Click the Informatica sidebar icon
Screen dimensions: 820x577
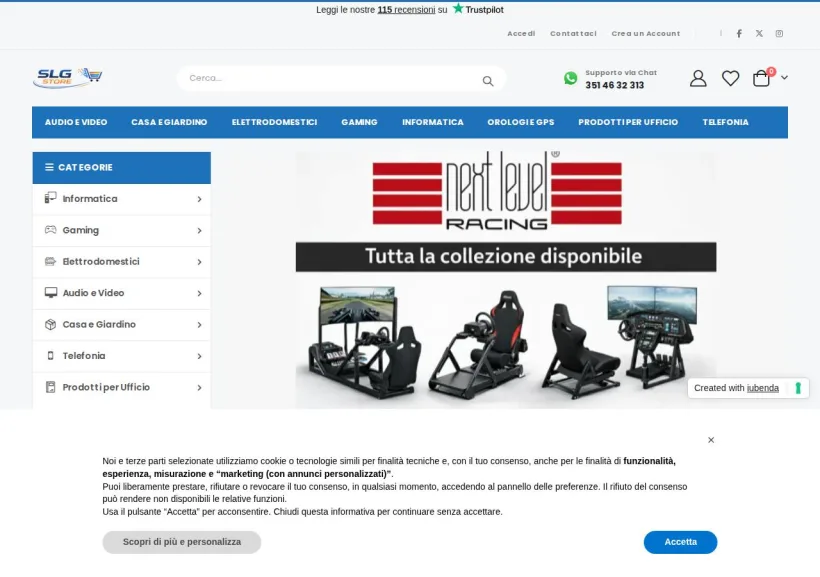click(50, 198)
